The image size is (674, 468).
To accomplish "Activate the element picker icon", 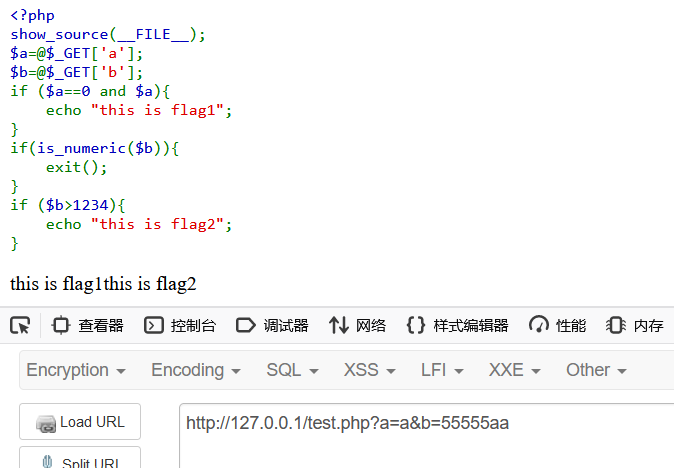I will pos(20,325).
